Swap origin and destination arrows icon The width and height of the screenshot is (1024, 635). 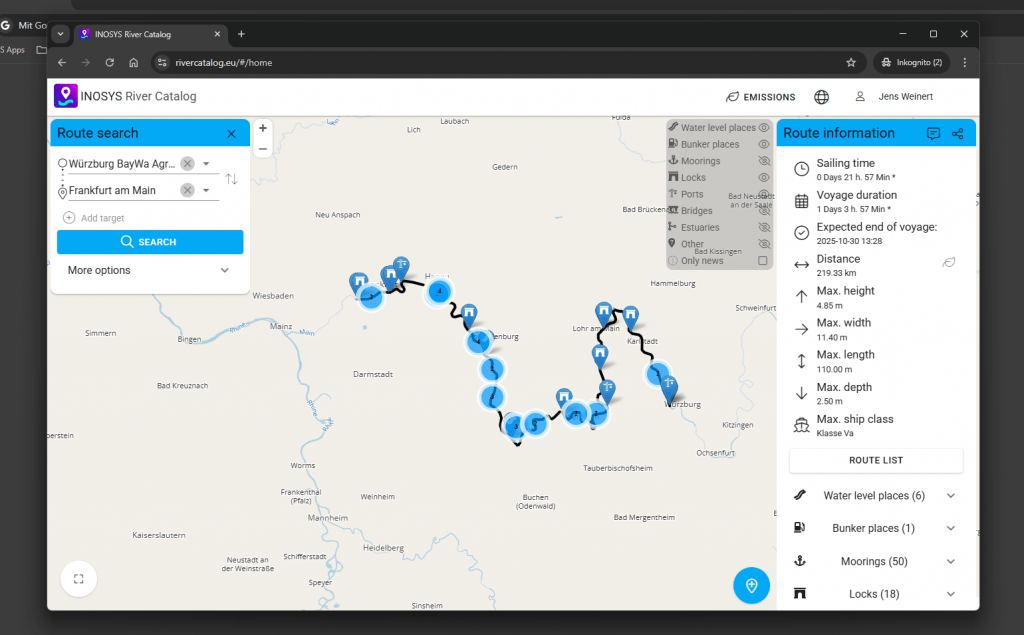pyautogui.click(x=231, y=179)
